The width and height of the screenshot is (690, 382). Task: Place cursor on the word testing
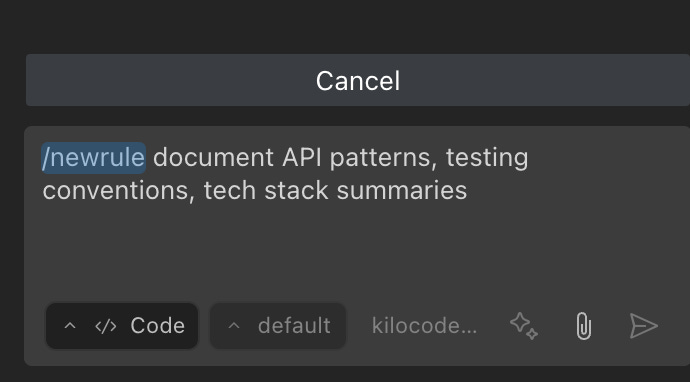point(487,158)
